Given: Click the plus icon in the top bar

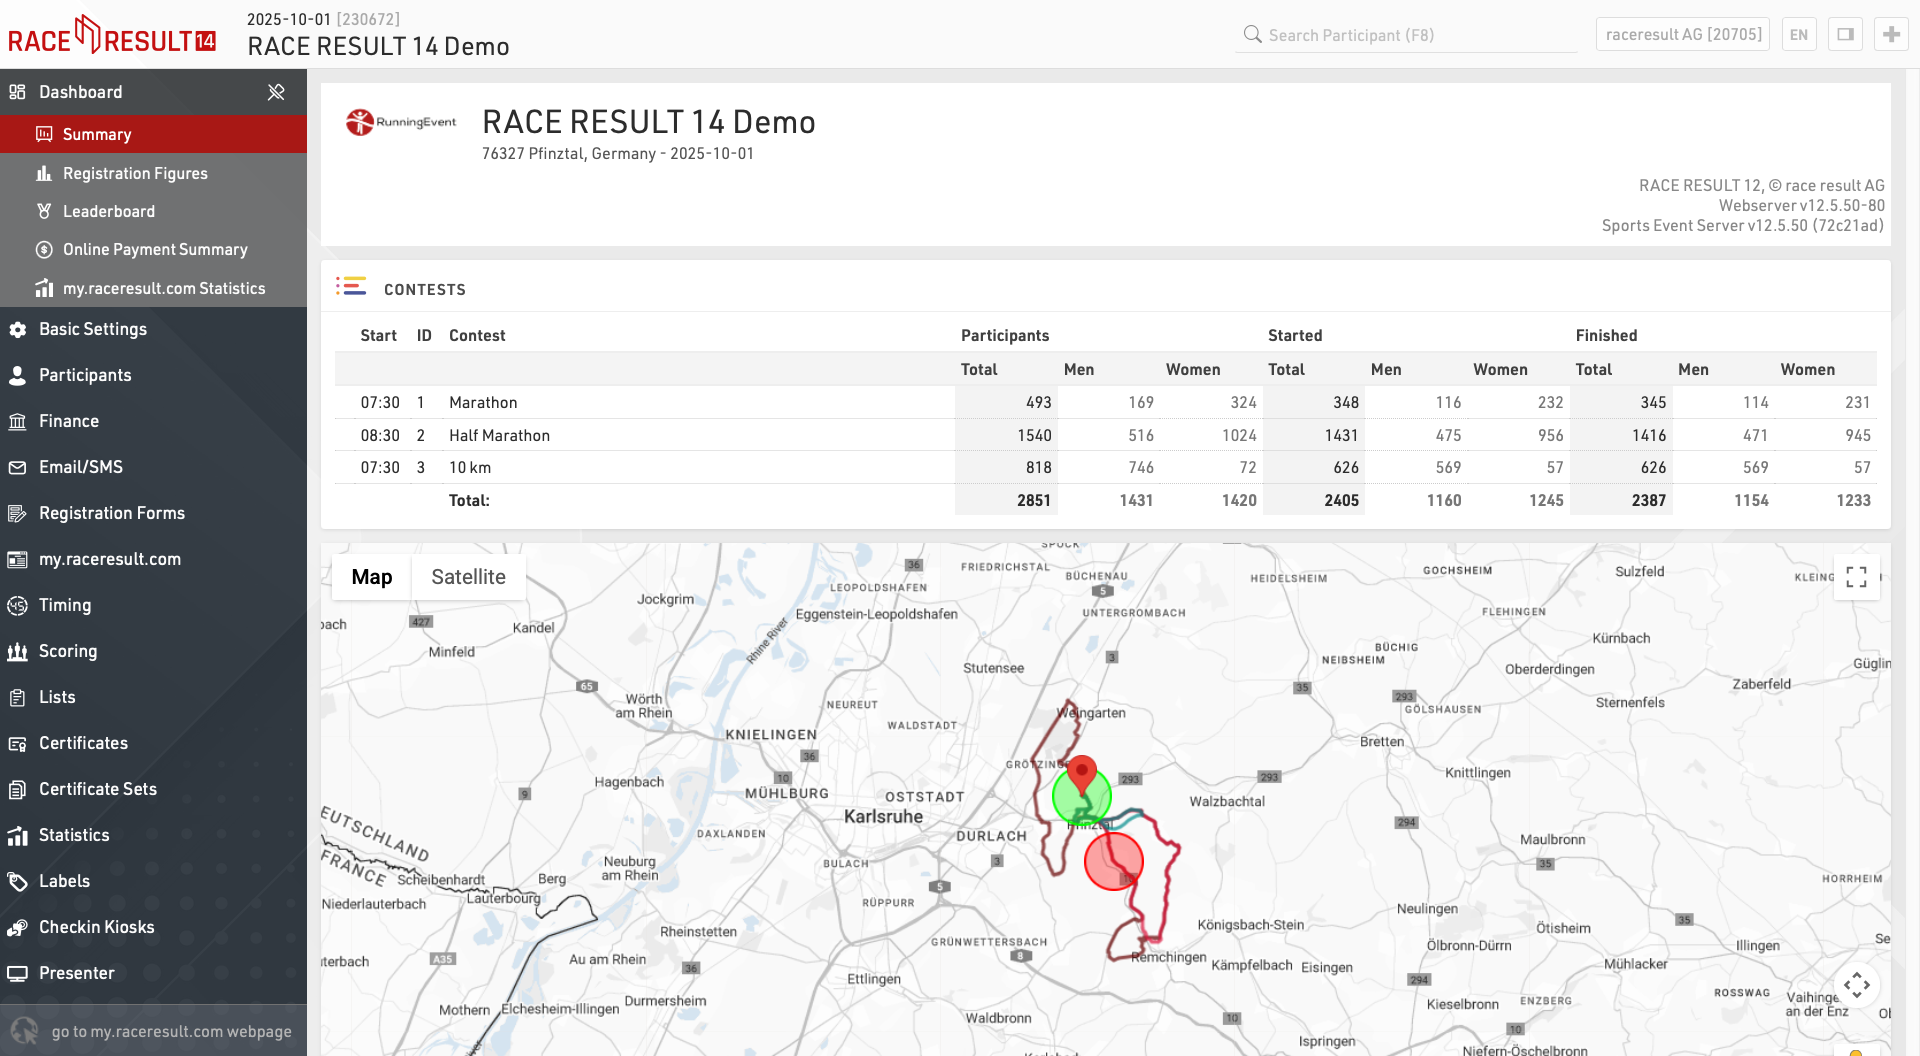Looking at the screenshot, I should (x=1890, y=35).
